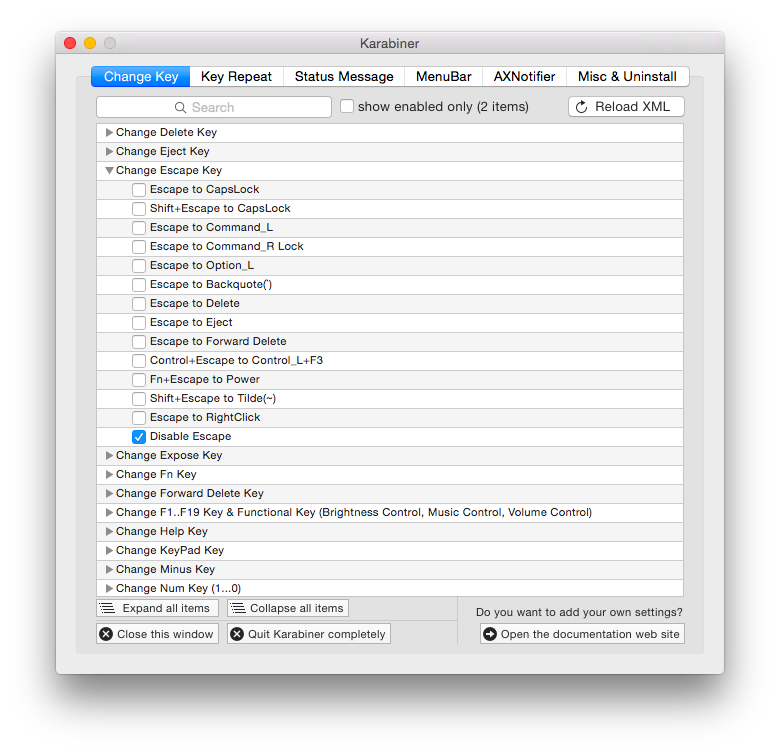Click the Reload XML button
The width and height of the screenshot is (780, 754).
tap(626, 107)
